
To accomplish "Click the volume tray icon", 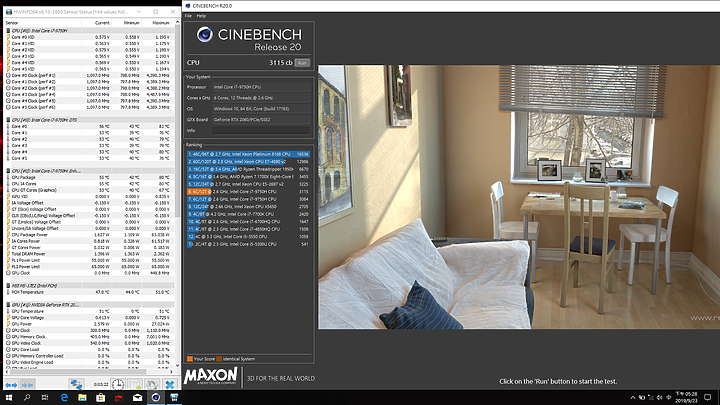I will point(659,398).
